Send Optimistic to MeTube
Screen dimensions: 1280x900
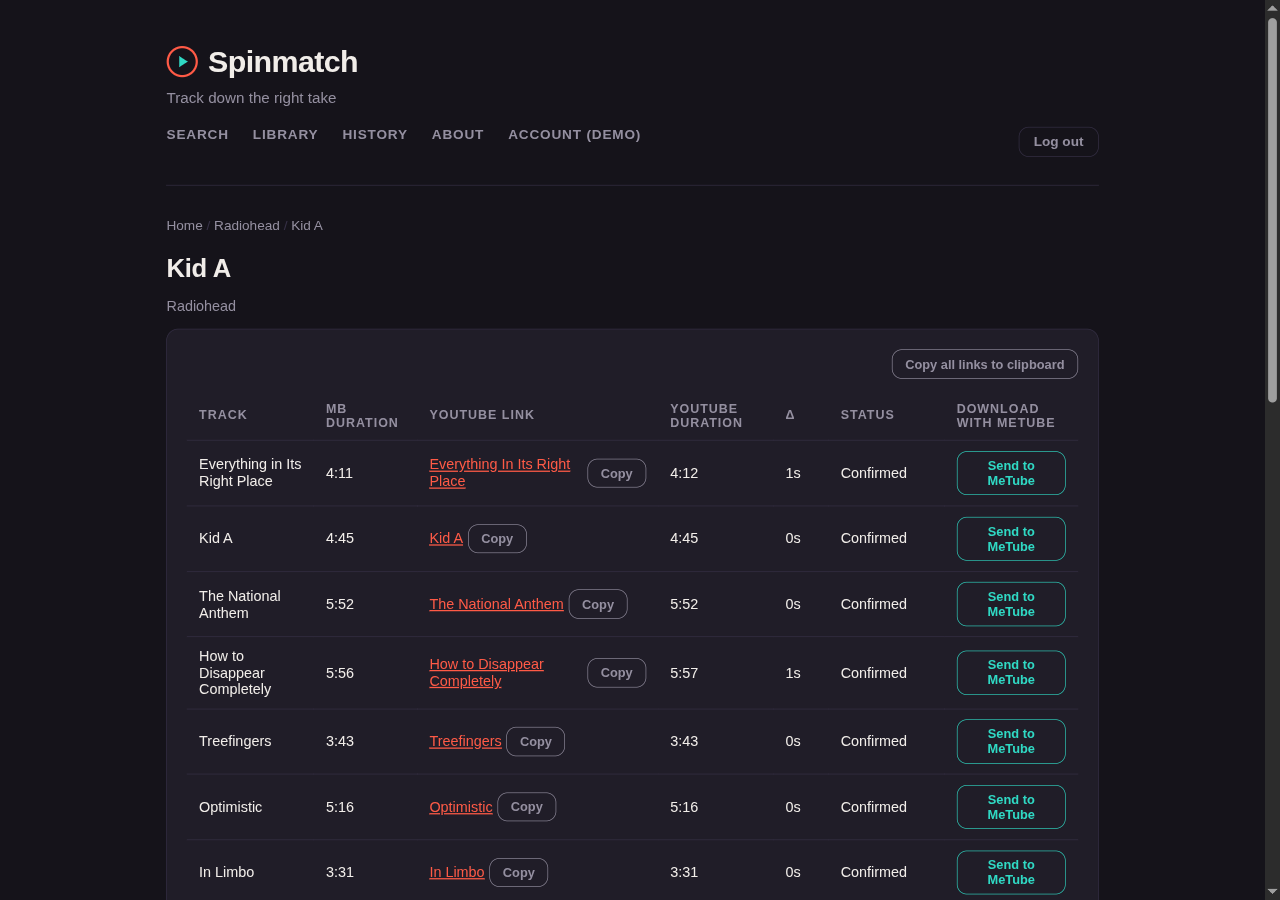coord(1011,807)
